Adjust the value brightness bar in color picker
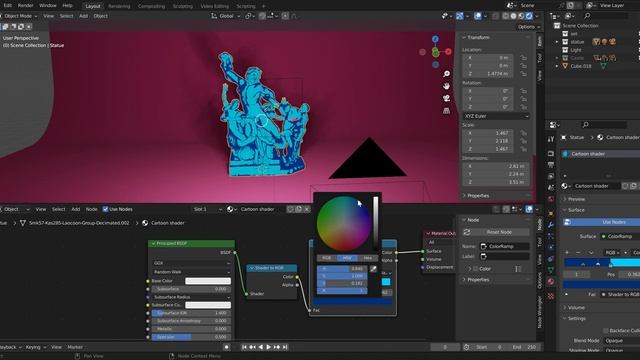 [x=375, y=223]
